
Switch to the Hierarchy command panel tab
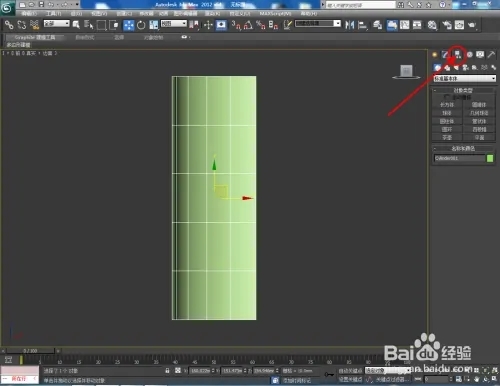[x=458, y=54]
